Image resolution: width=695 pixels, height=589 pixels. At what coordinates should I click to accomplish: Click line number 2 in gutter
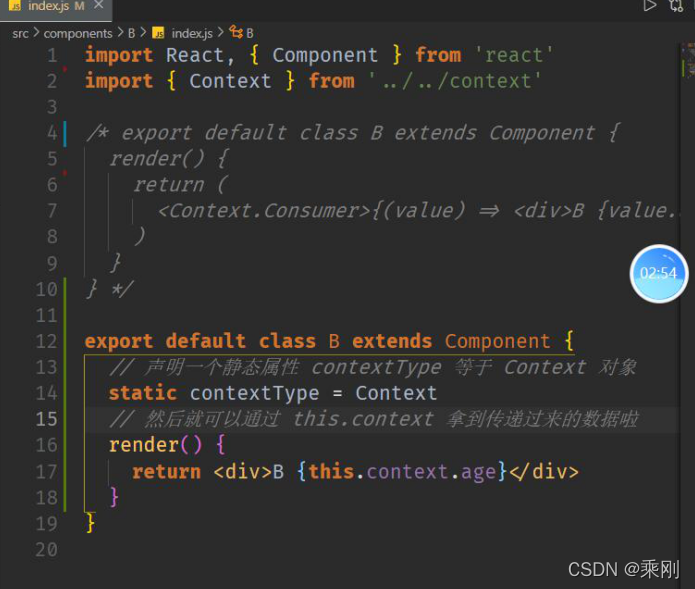pos(52,82)
